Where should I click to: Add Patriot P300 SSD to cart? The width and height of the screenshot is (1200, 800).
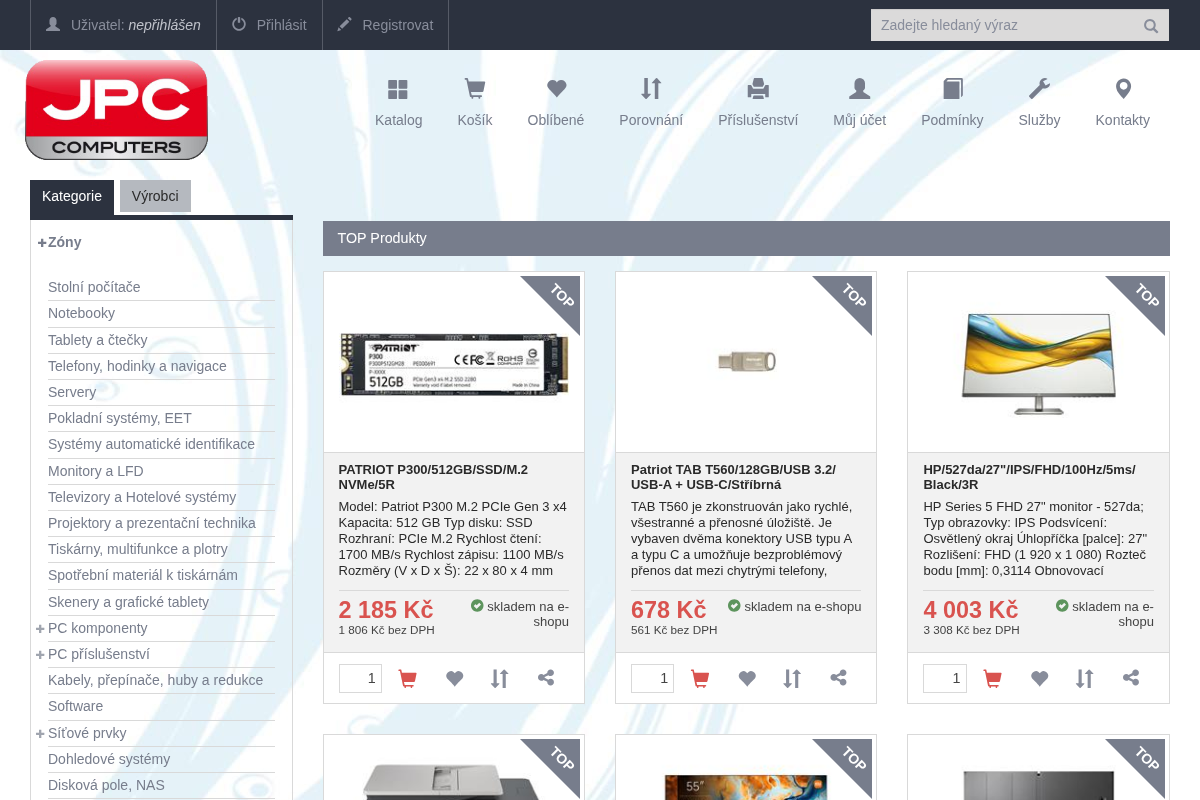point(407,679)
